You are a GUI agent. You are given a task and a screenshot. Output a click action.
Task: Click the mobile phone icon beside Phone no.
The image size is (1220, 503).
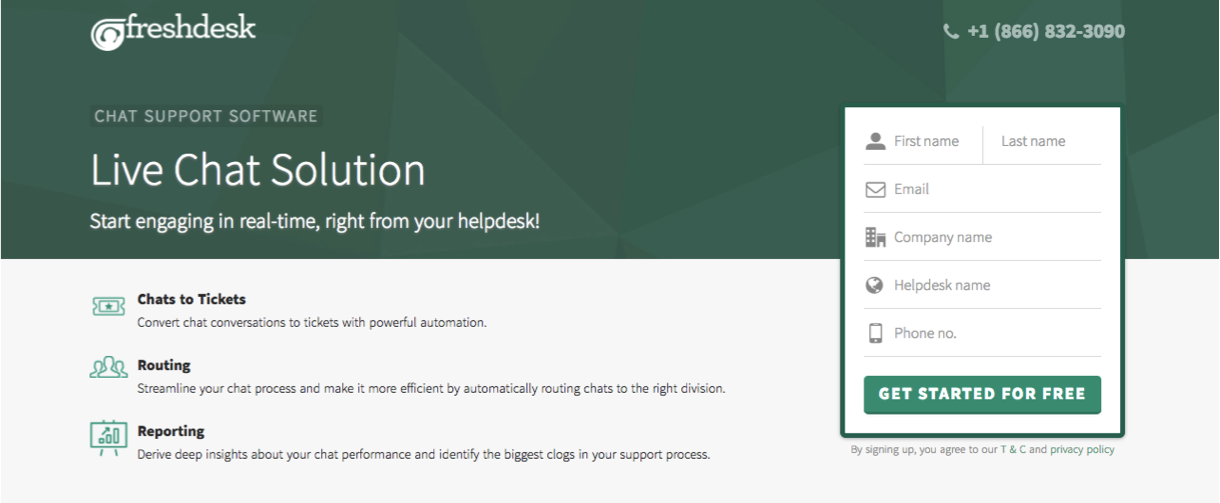(x=876, y=333)
